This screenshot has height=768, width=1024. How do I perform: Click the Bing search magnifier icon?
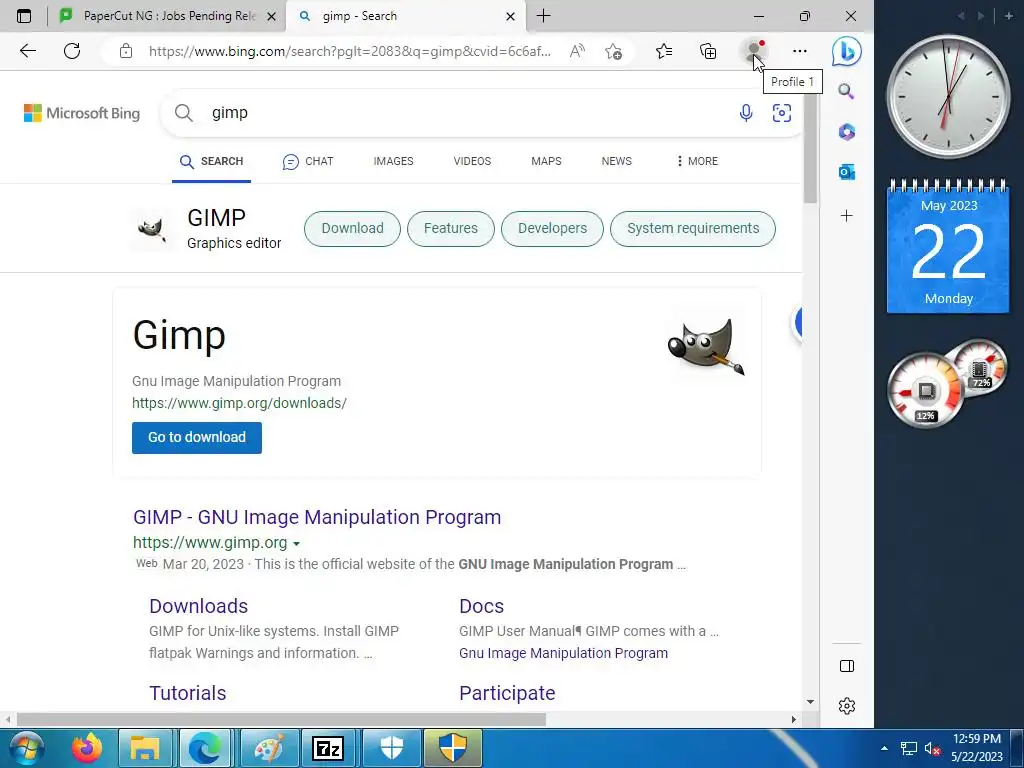[x=184, y=113]
